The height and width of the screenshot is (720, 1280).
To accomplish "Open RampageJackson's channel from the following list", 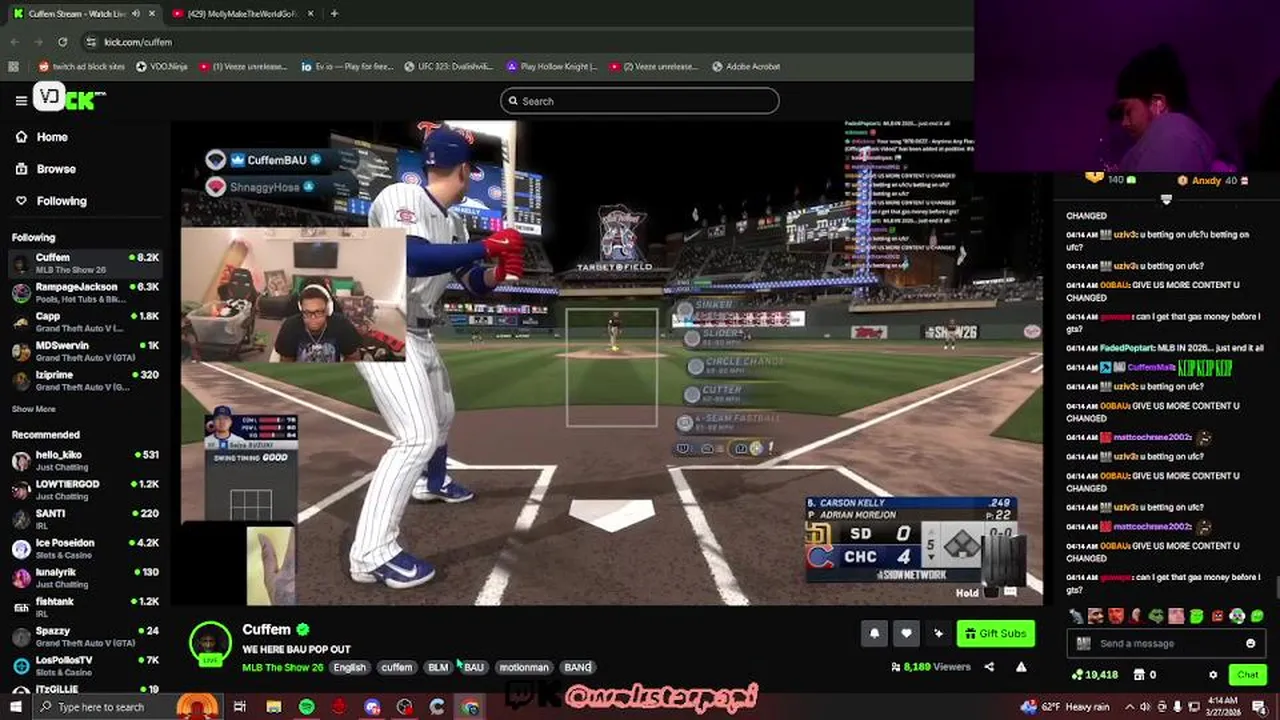I will pyautogui.click(x=85, y=292).
